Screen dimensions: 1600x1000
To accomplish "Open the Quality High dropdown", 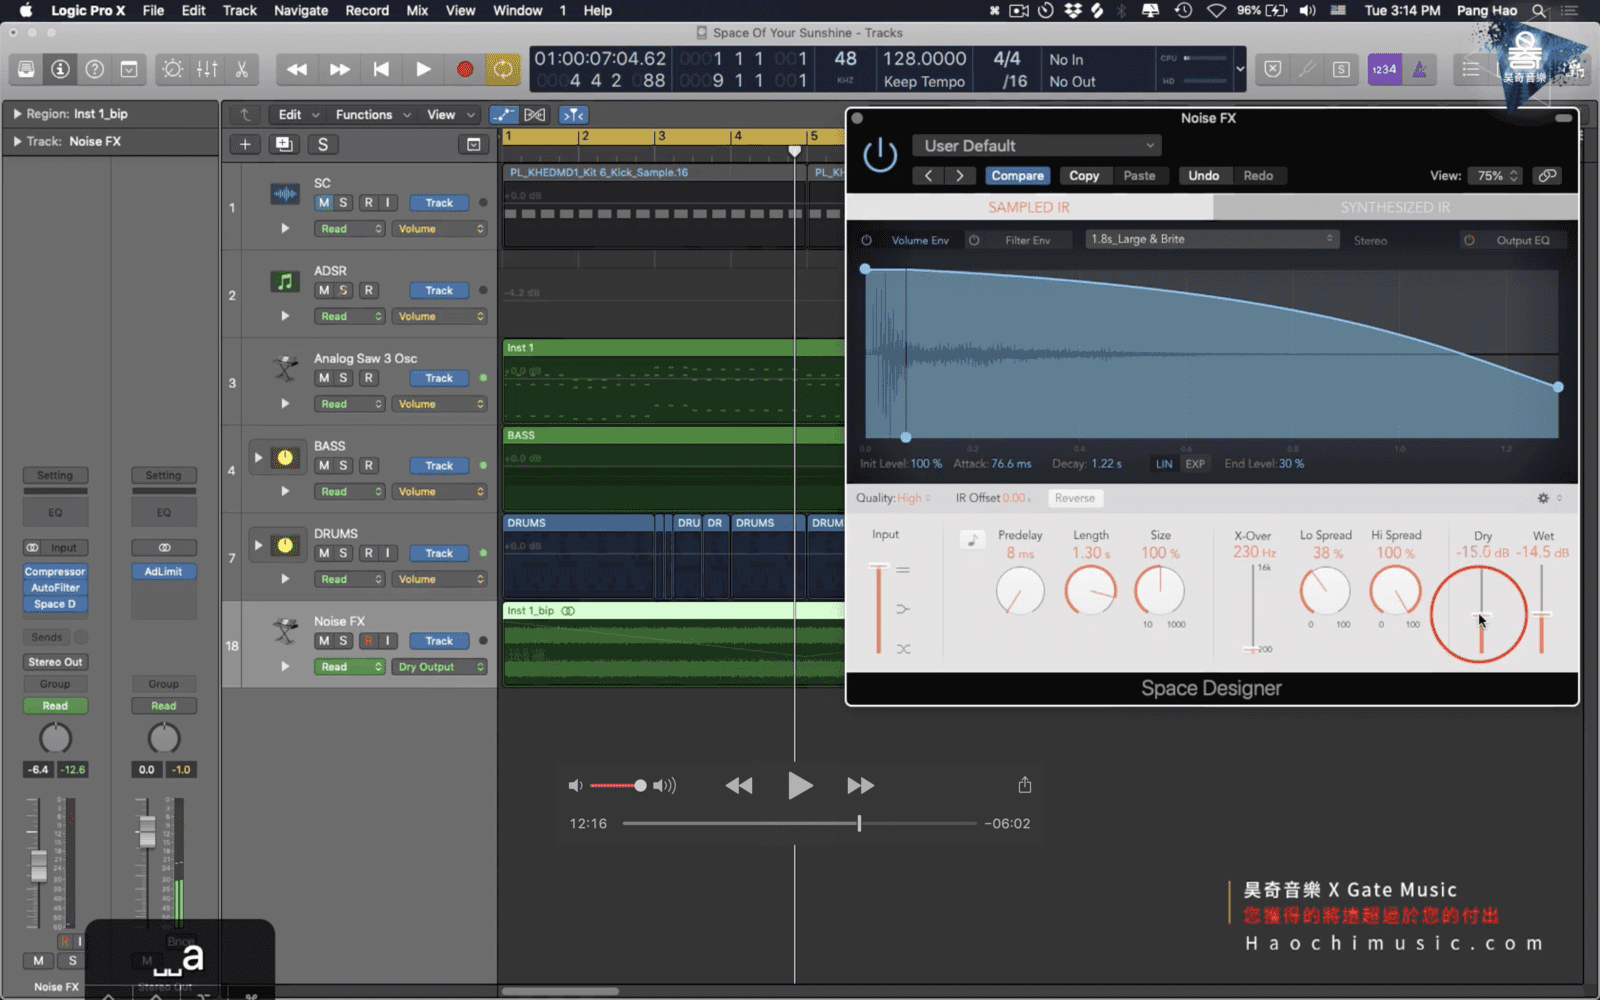I will point(913,498).
